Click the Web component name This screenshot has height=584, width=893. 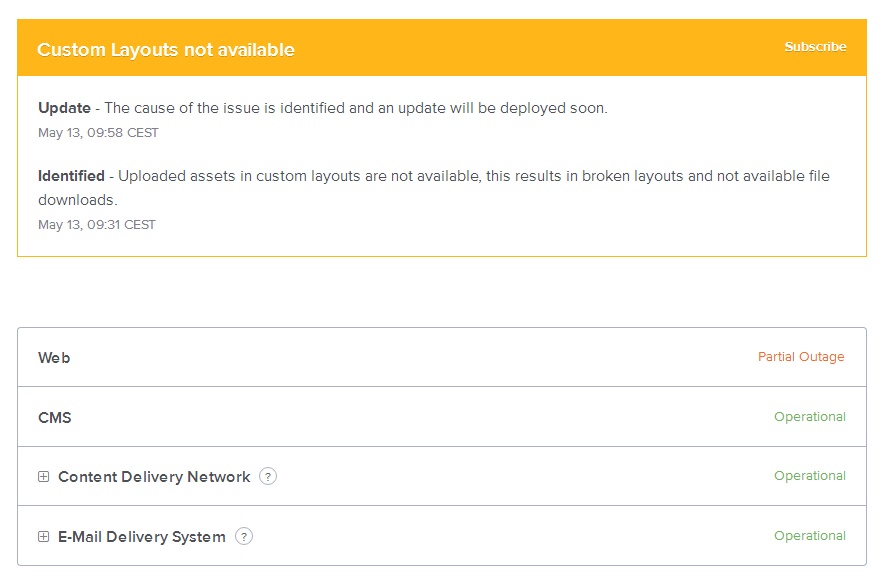tap(54, 358)
